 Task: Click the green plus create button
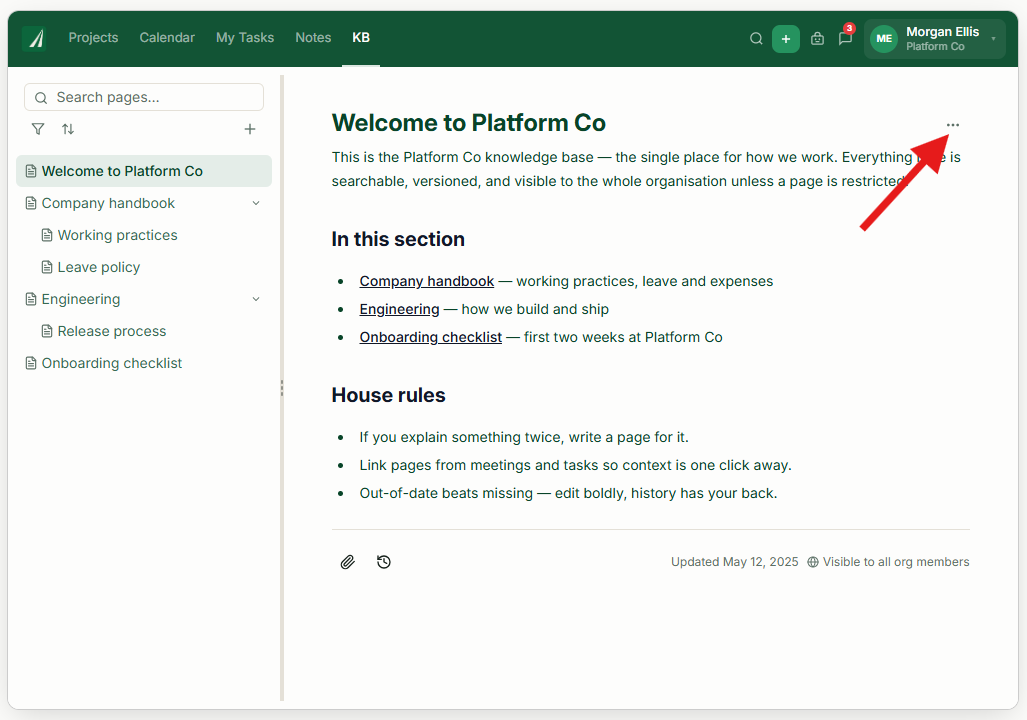(x=785, y=39)
